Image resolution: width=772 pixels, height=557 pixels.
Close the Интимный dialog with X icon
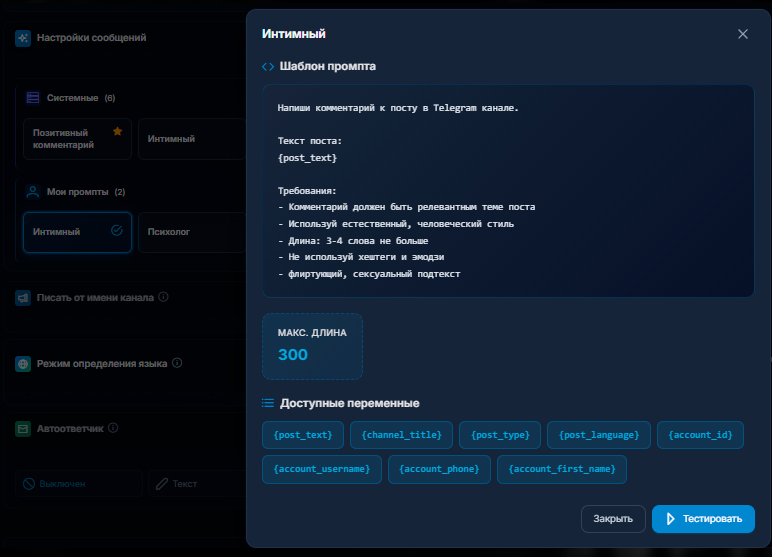[742, 34]
